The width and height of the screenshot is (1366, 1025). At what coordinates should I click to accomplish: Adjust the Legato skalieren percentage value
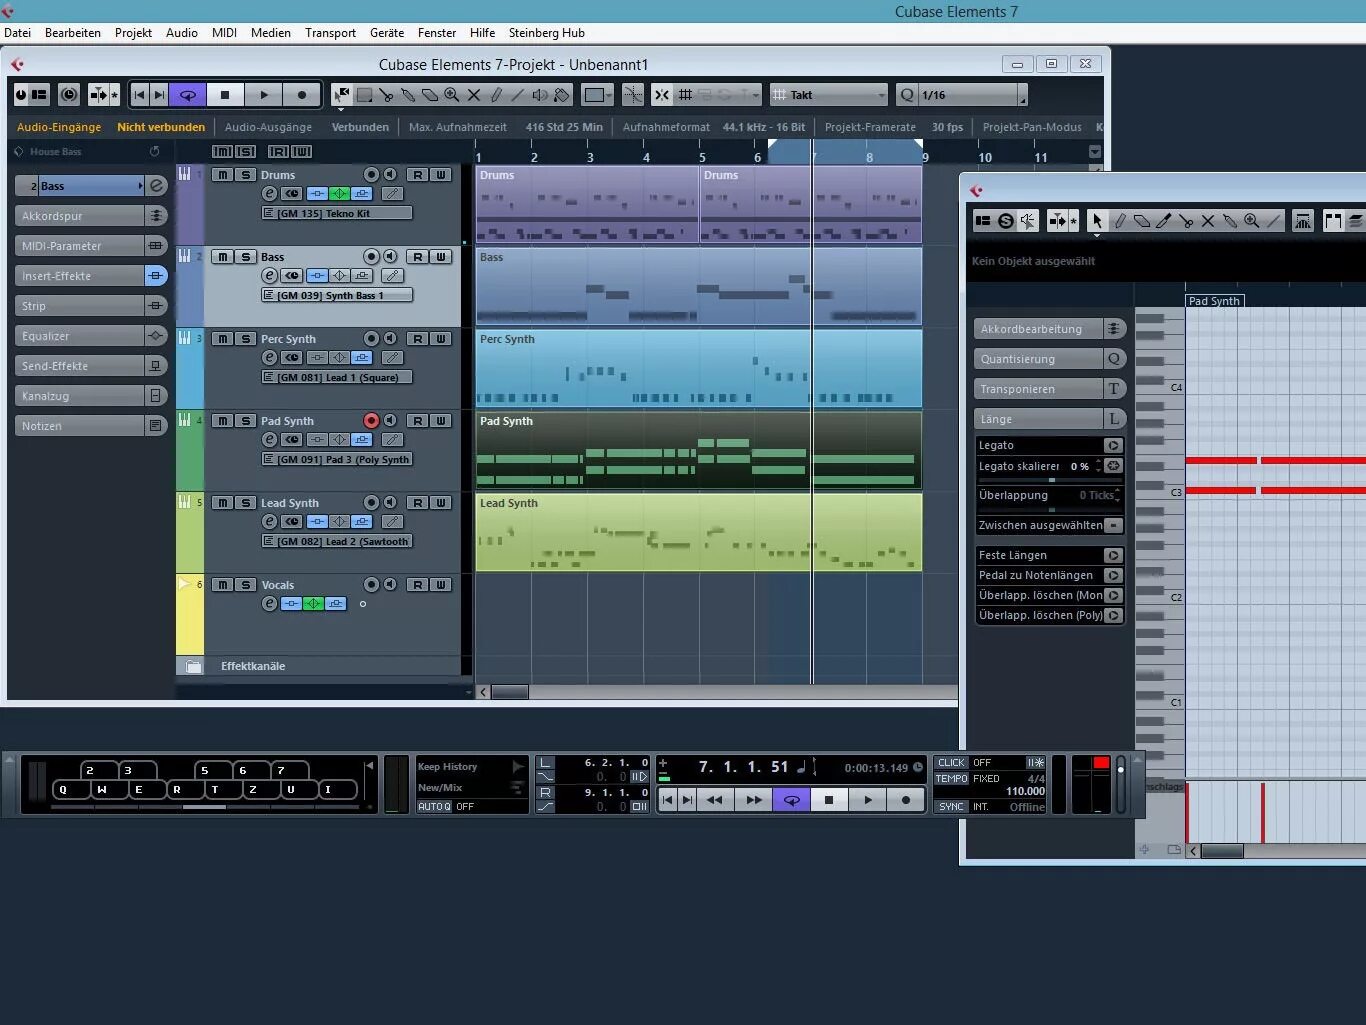[x=1081, y=465]
